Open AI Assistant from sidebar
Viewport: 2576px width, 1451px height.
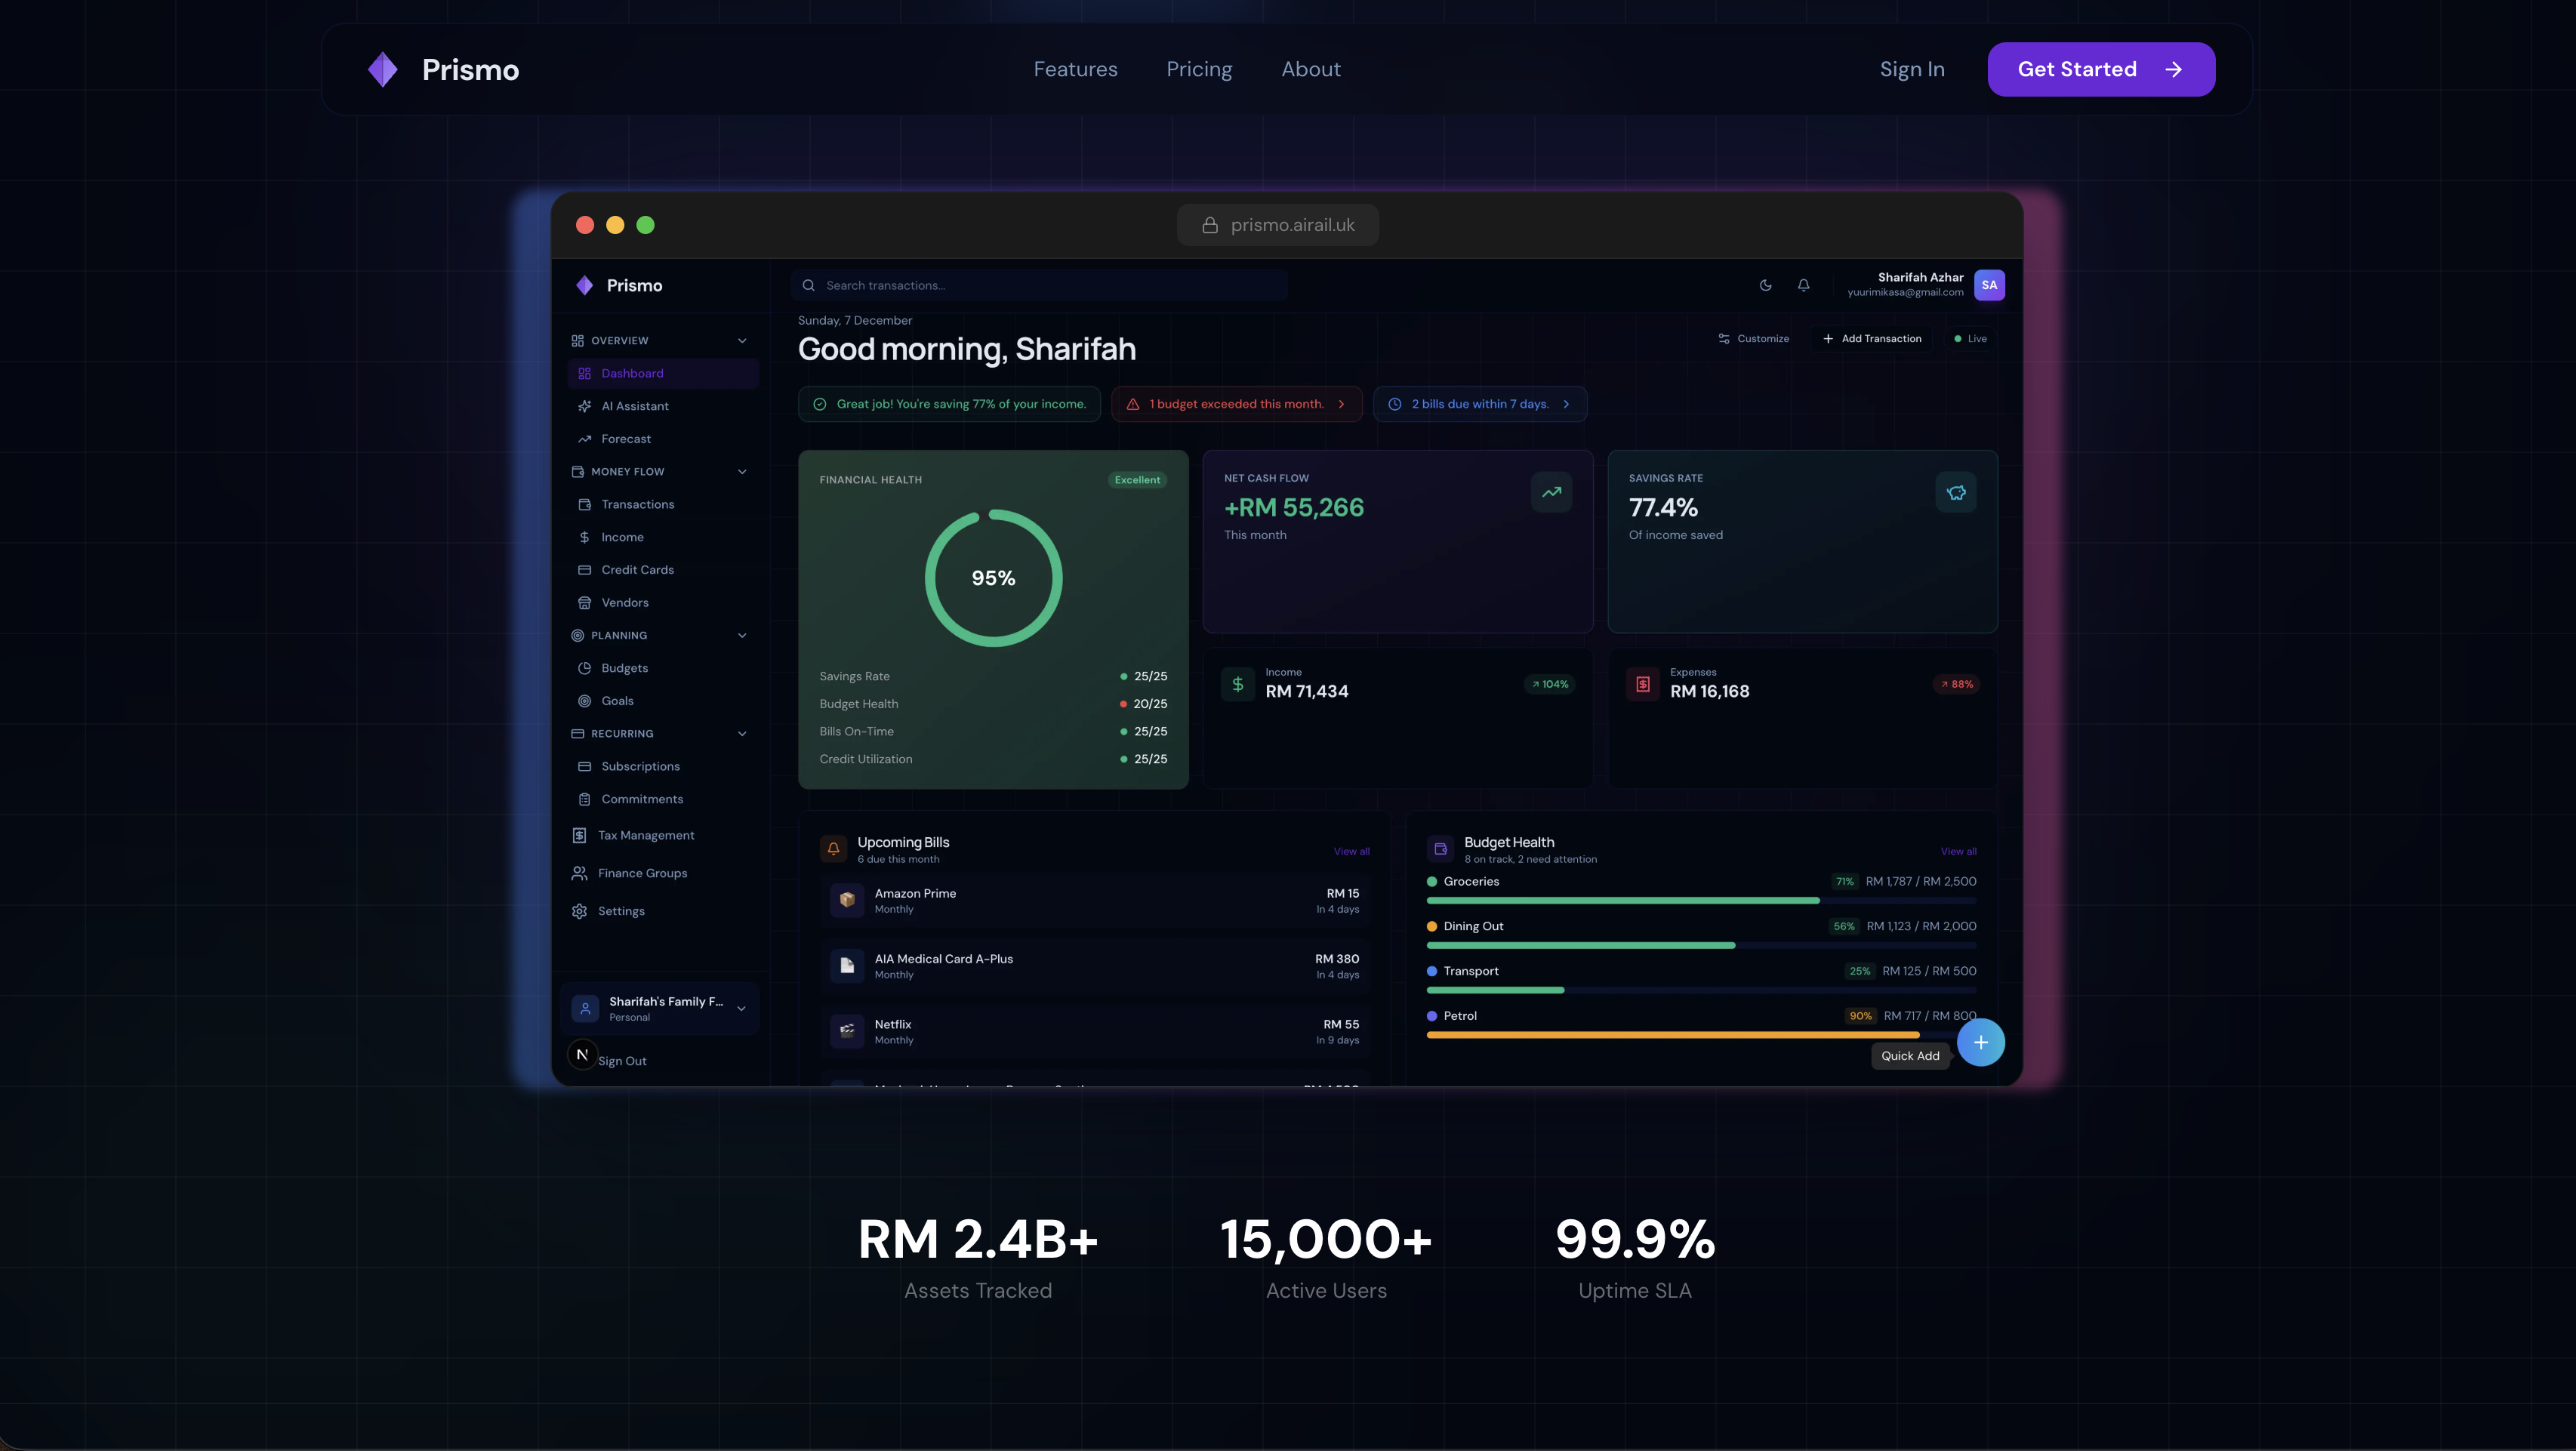click(634, 406)
